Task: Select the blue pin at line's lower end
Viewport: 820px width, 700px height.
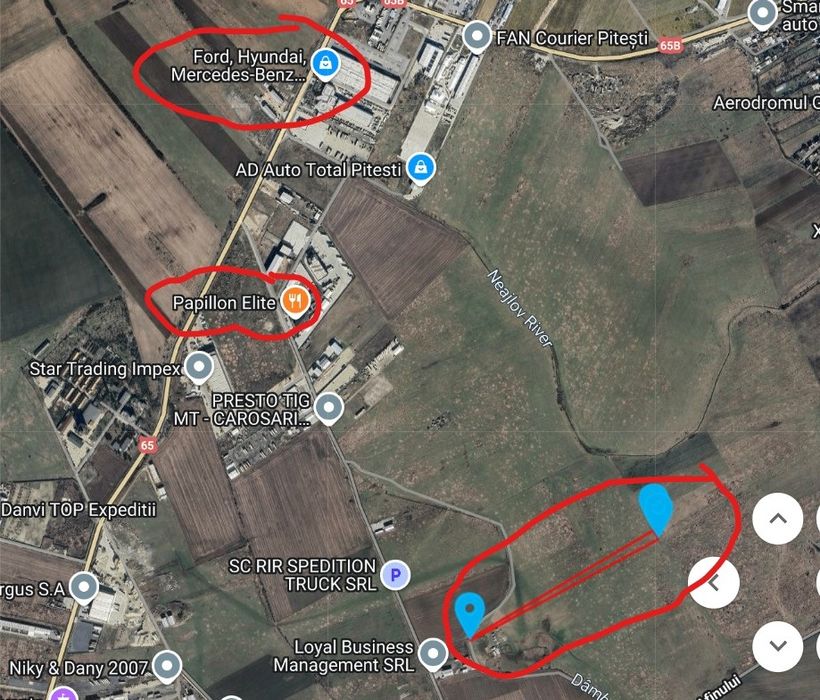Action: point(470,615)
